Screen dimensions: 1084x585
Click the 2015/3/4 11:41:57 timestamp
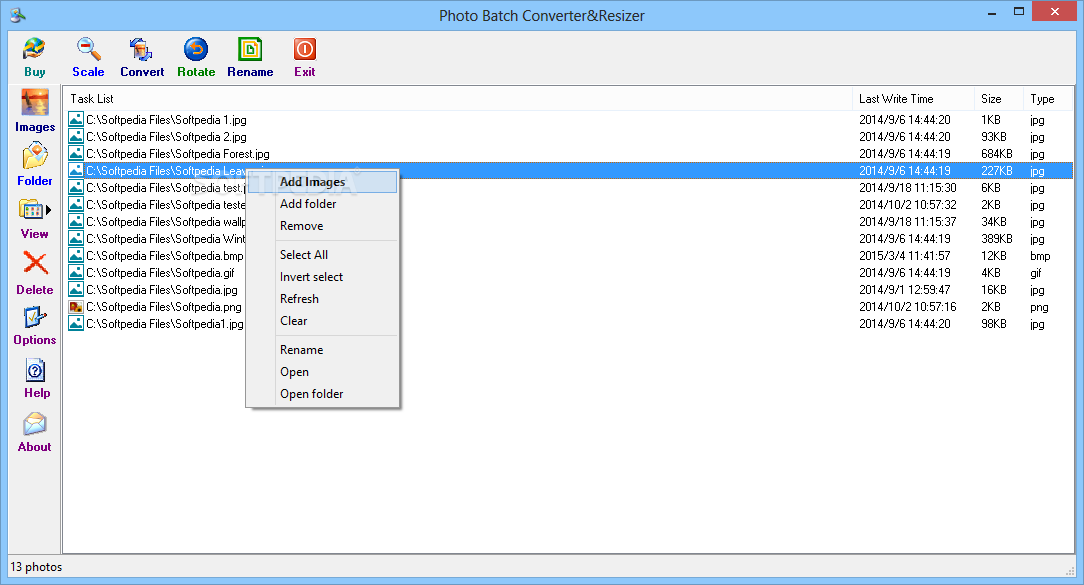(904, 256)
